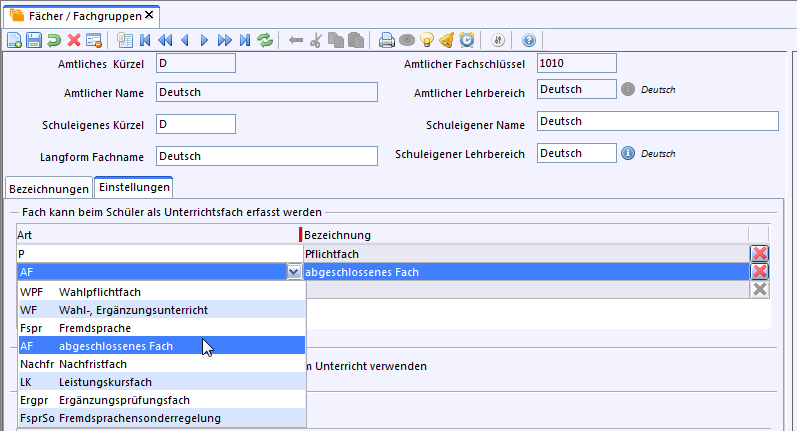This screenshot has height=431, width=797.
Task: Select Wahlpflichtfach from the dropdown list
Action: tap(100, 292)
